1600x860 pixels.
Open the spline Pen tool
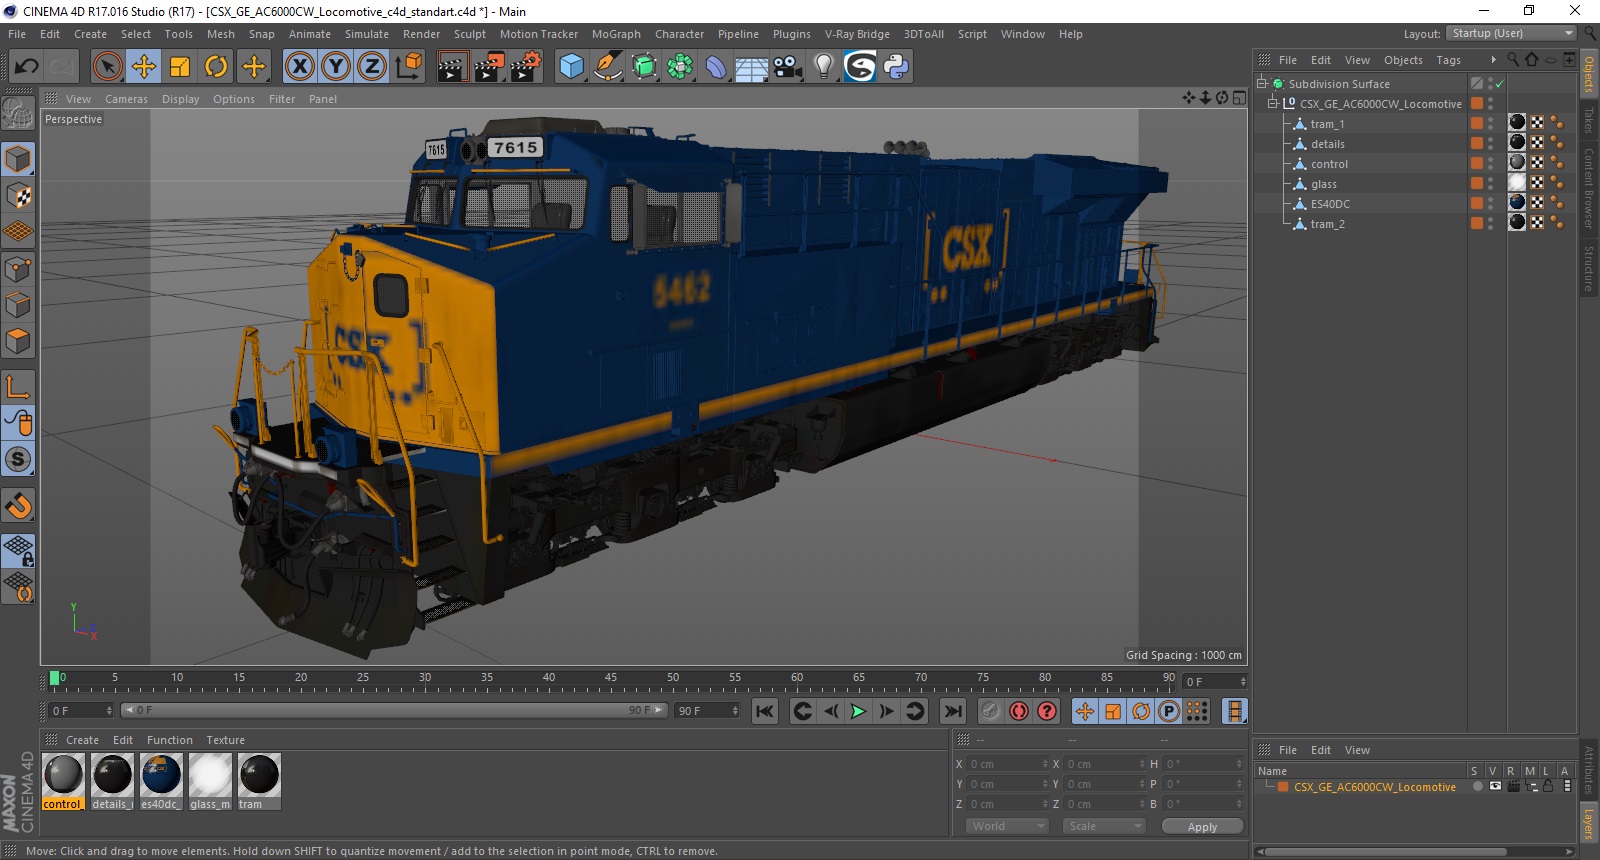607,67
